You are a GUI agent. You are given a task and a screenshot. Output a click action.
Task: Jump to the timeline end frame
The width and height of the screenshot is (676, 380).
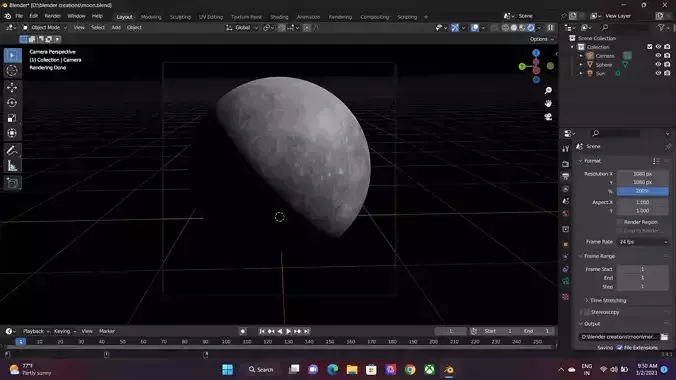(307, 331)
